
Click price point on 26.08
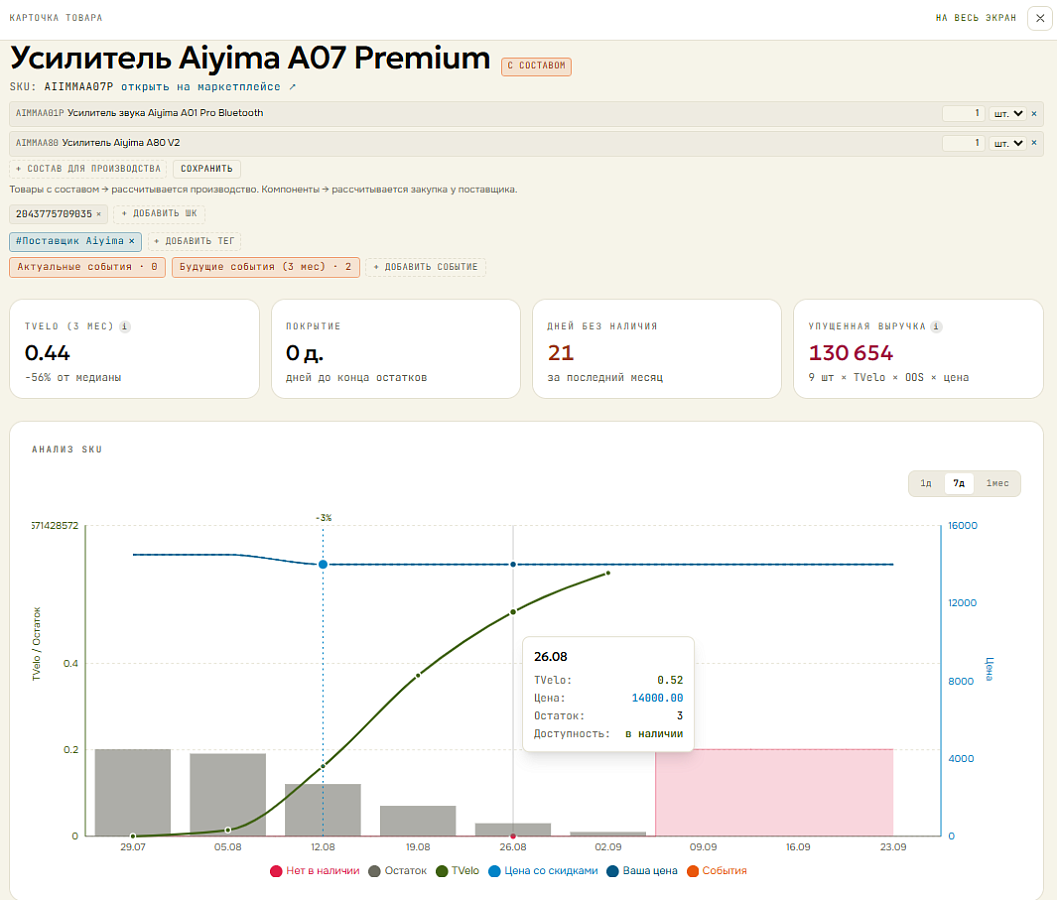click(513, 564)
